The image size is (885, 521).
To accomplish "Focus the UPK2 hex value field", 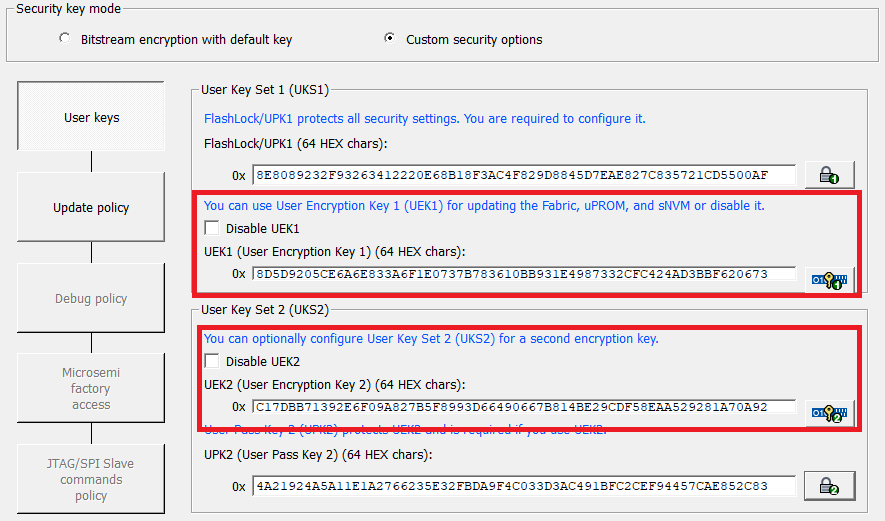I will [524, 487].
